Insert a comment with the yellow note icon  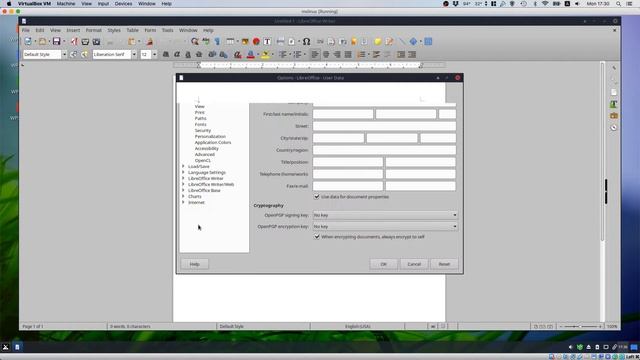click(378, 42)
